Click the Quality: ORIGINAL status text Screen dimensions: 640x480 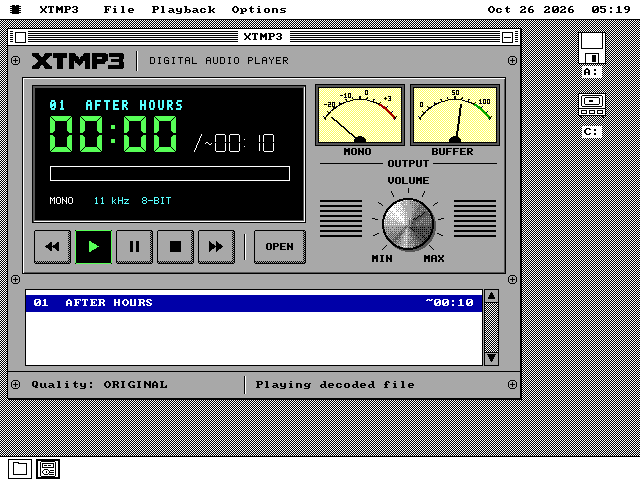pos(100,384)
